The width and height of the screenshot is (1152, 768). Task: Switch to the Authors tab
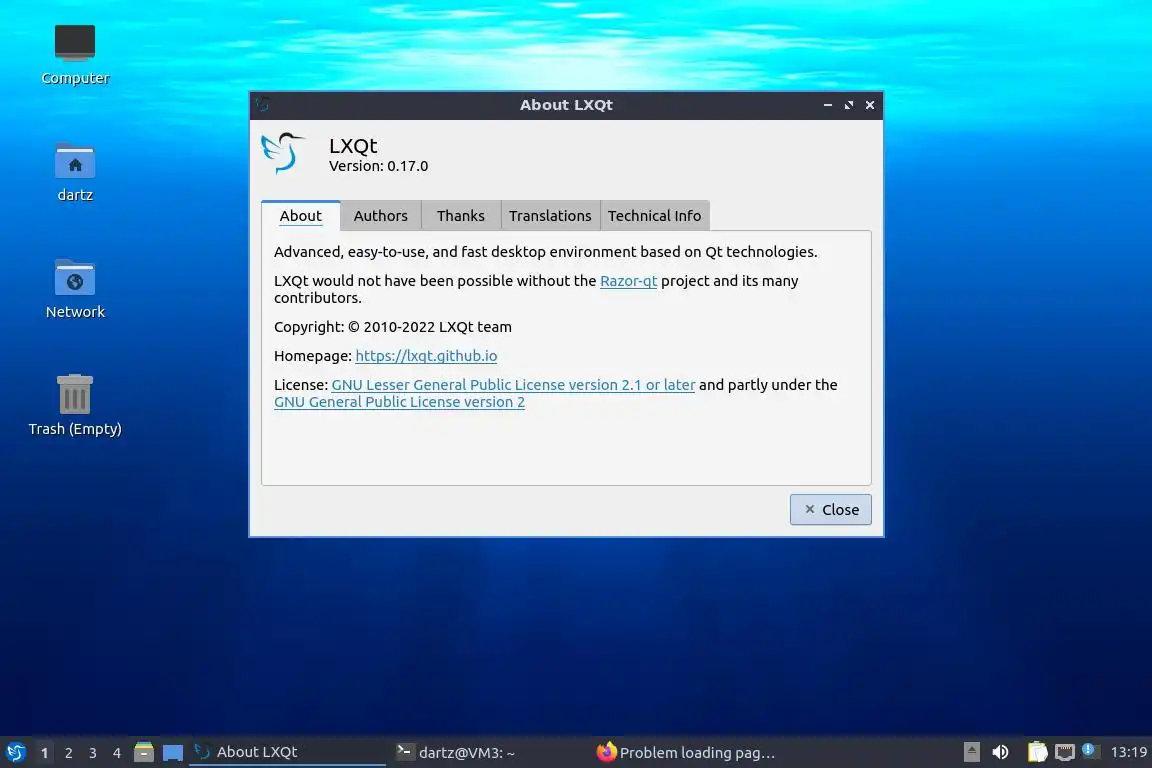tap(381, 215)
